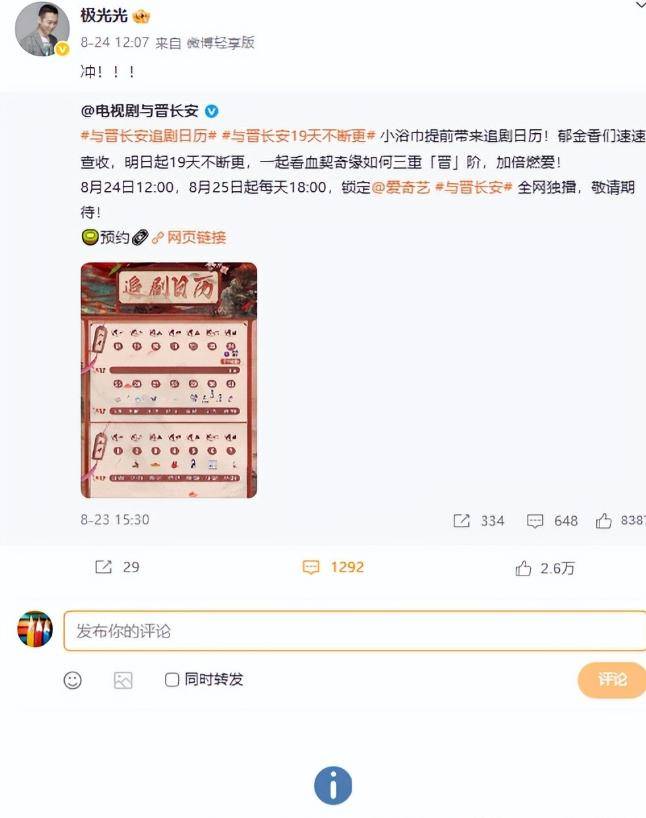This screenshot has height=818, width=646.
Task: Click the blue info icon at bottom
Action: [x=333, y=786]
